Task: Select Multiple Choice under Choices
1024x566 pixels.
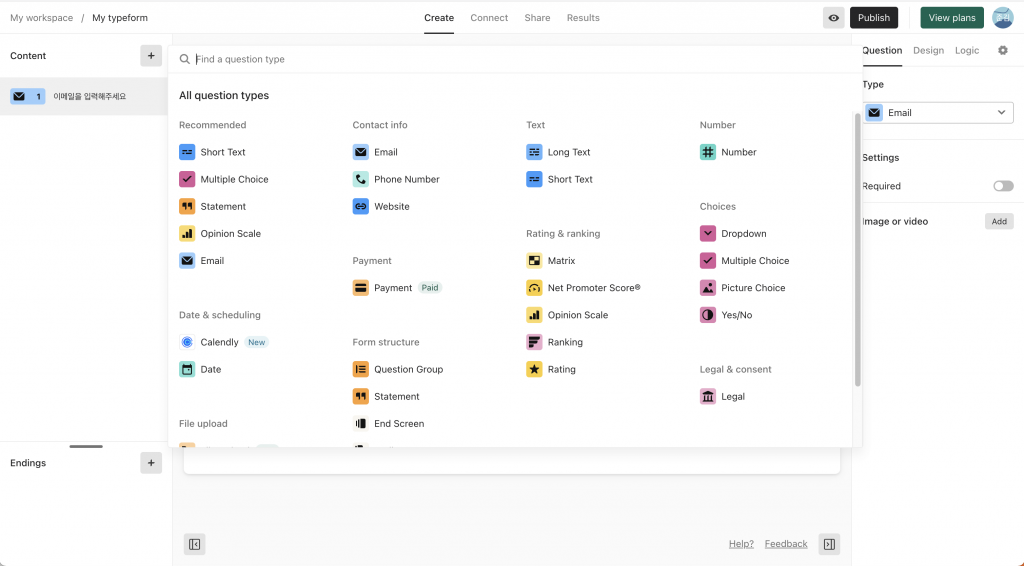Action: [x=744, y=260]
